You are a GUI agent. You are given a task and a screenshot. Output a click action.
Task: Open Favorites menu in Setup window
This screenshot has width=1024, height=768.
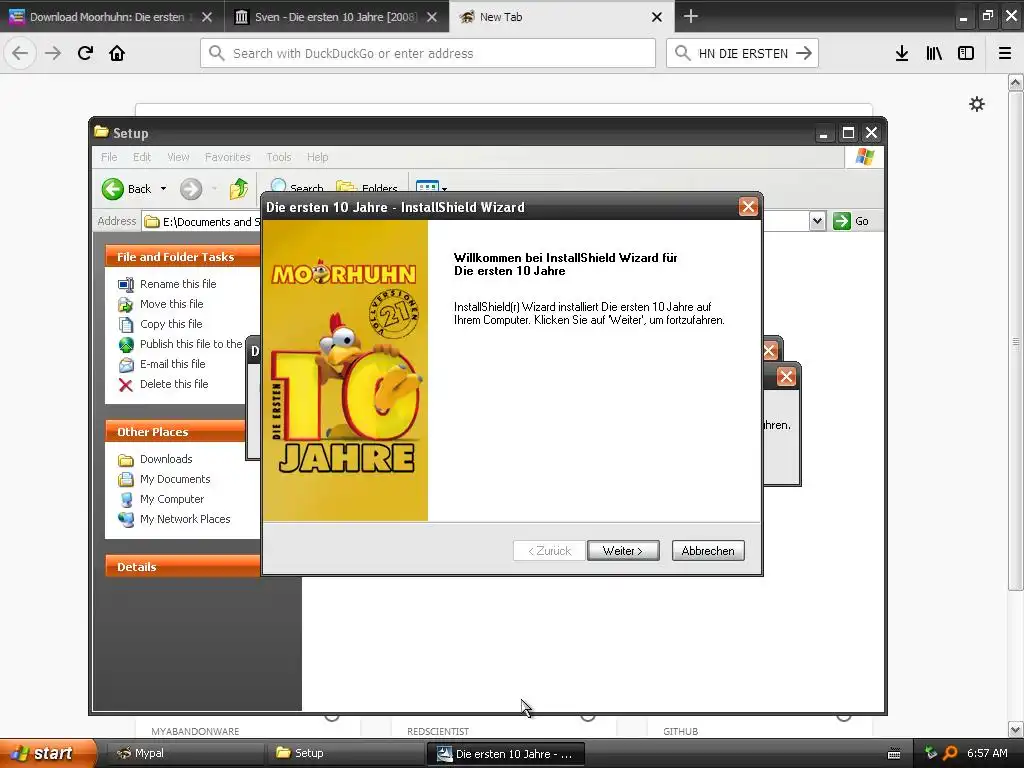click(227, 157)
